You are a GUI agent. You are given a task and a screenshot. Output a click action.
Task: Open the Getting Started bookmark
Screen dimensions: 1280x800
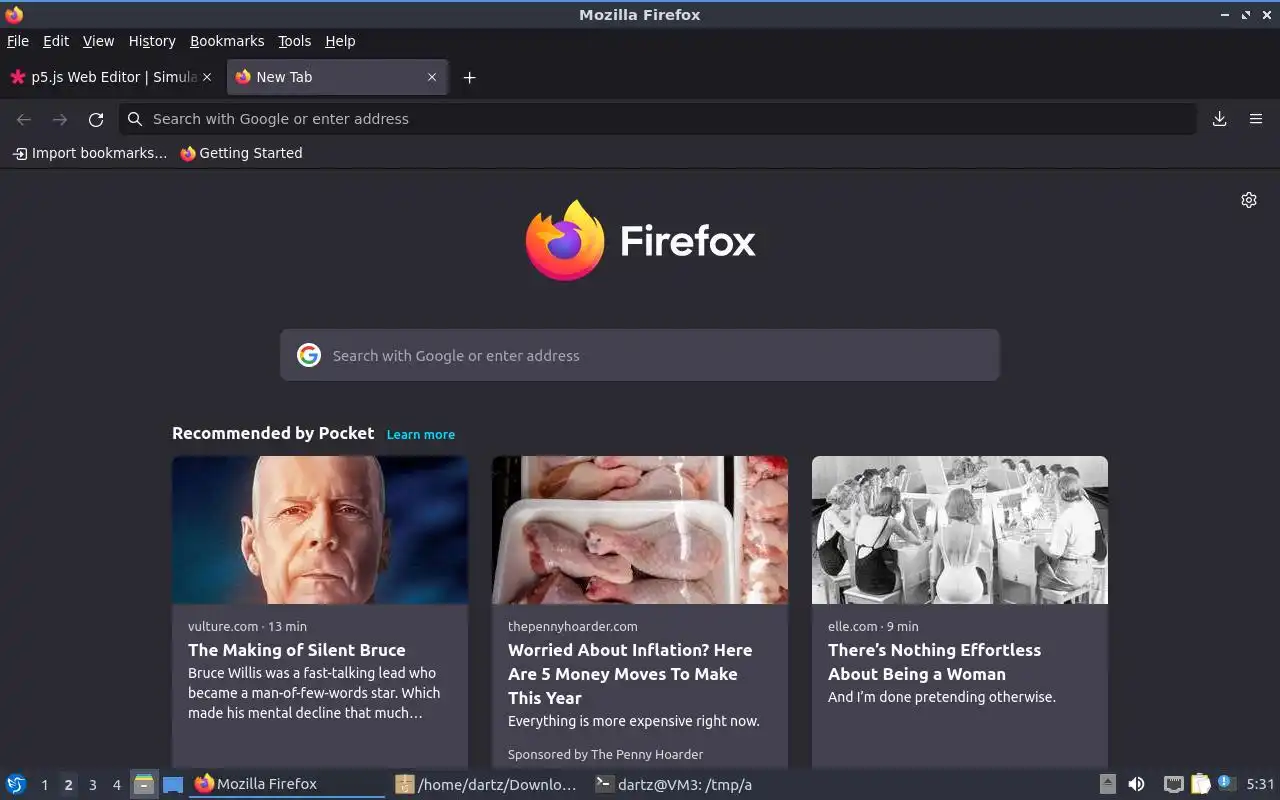241,153
